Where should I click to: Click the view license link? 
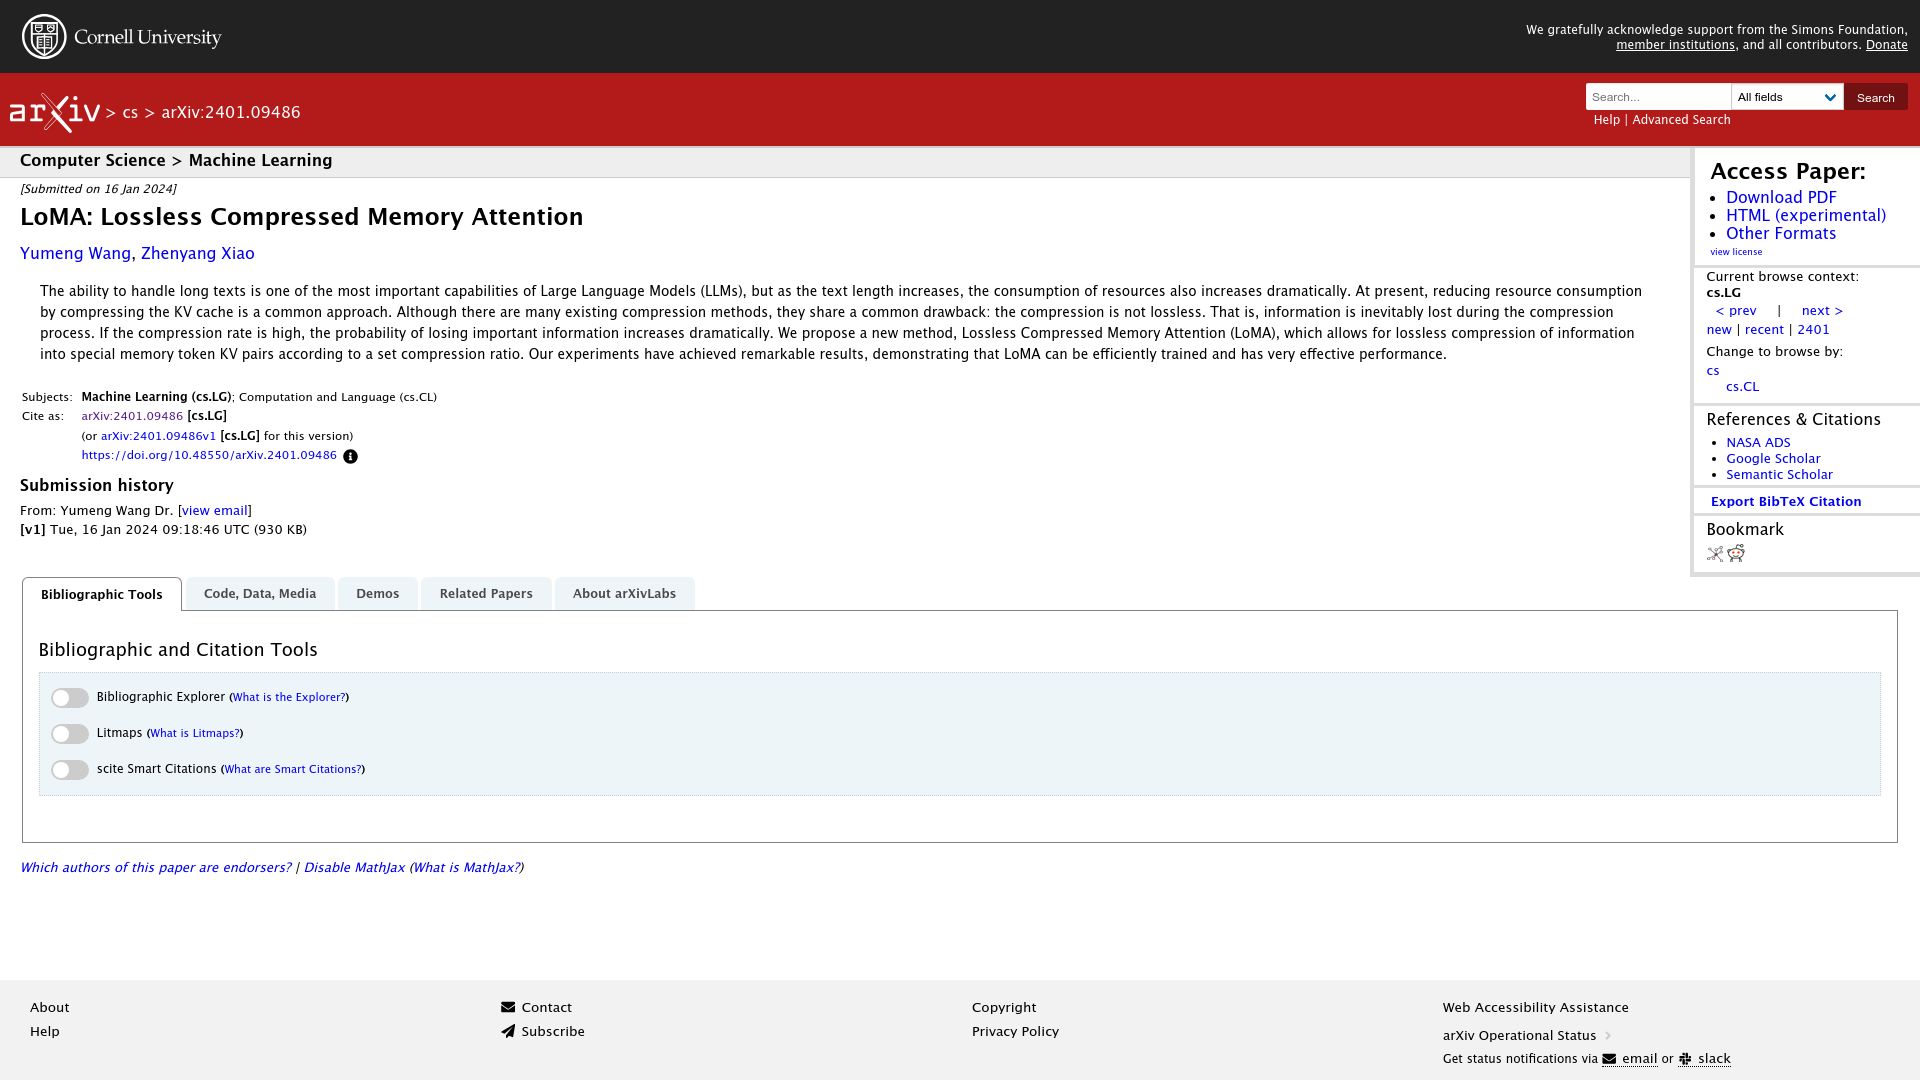(x=1736, y=252)
